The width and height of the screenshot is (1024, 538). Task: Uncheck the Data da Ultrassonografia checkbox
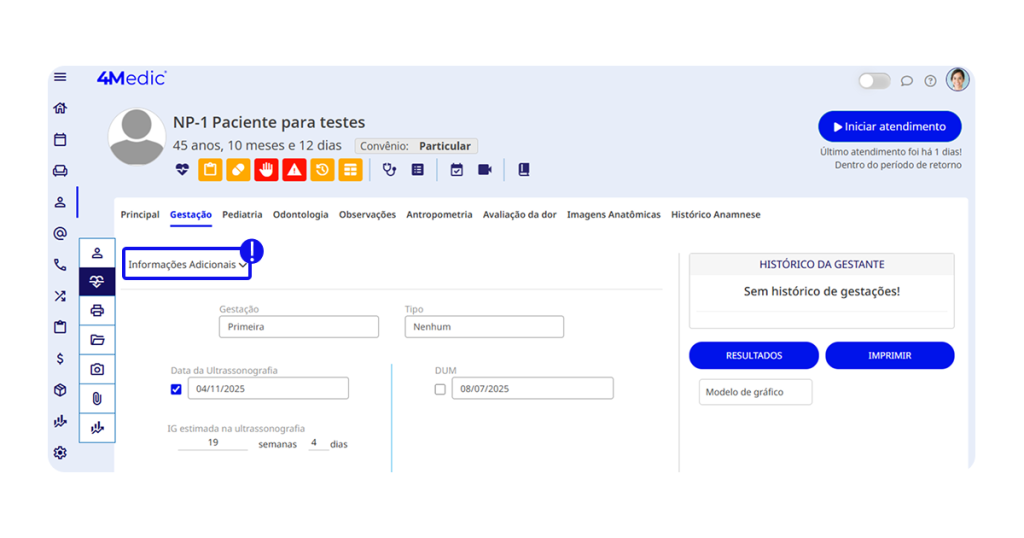click(x=176, y=389)
